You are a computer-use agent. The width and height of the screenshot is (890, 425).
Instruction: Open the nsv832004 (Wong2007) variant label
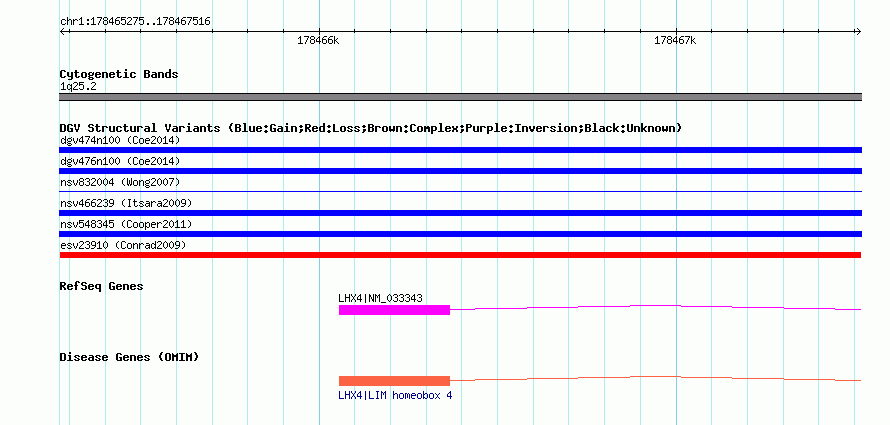coord(120,182)
